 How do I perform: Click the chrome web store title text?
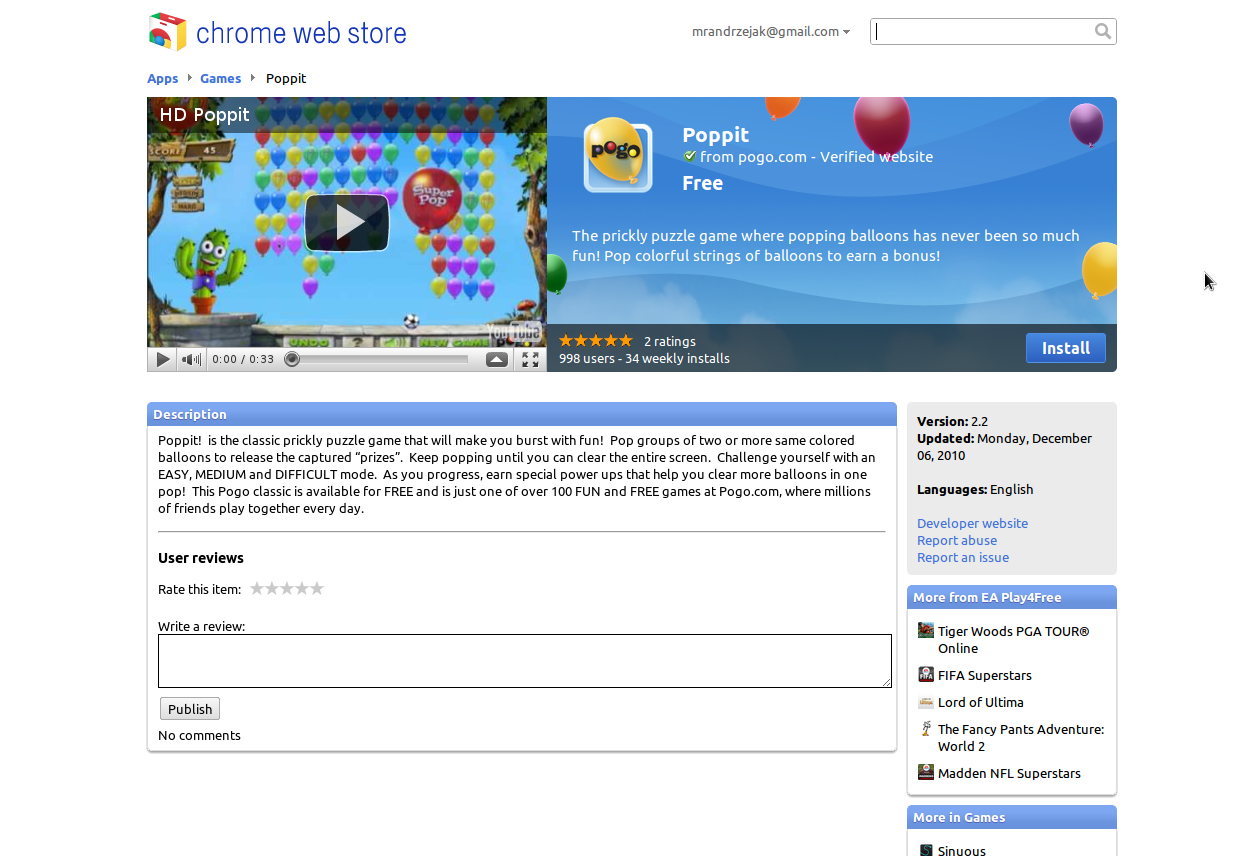pyautogui.click(x=301, y=33)
